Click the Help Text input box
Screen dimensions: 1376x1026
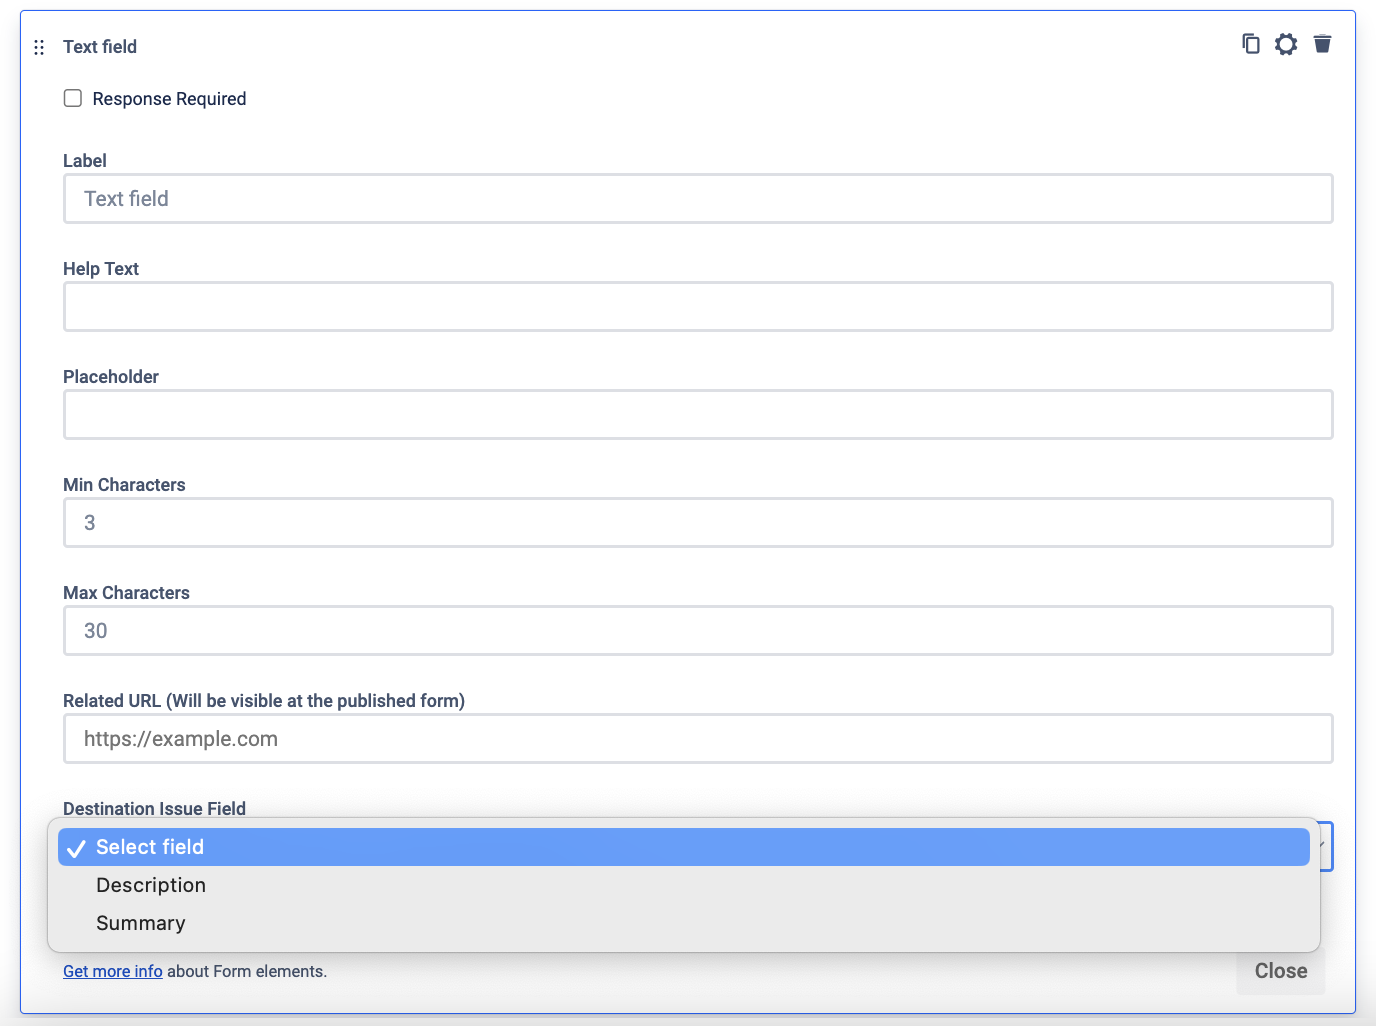(698, 306)
